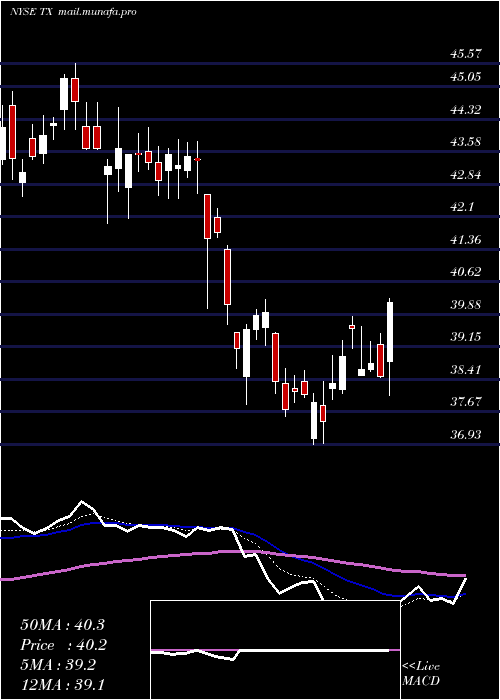
Task: Click the 42.84 price level label
Action: (x=466, y=175)
